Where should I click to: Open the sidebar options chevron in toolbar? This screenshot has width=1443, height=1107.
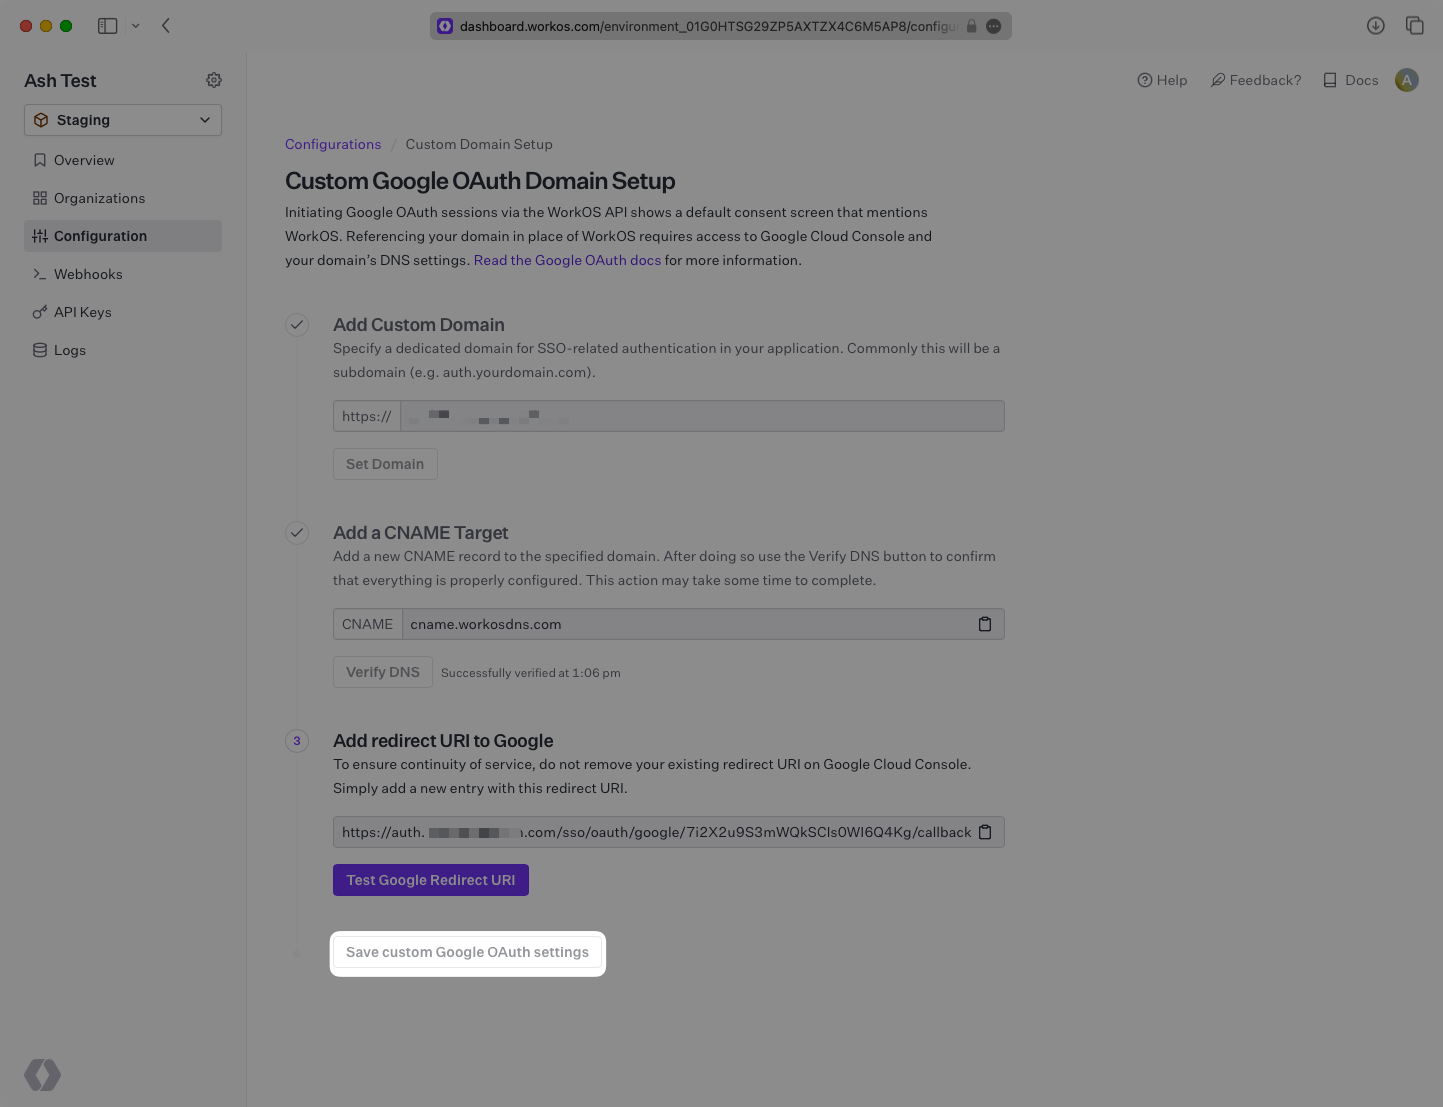click(136, 26)
